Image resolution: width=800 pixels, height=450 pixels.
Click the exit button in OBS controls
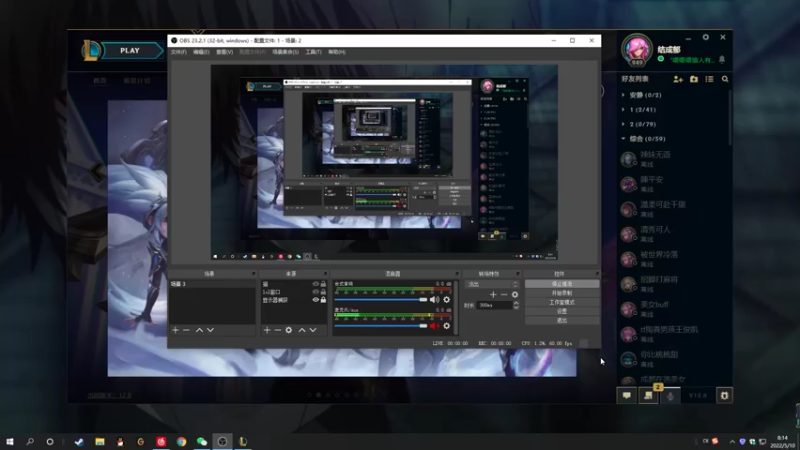point(562,320)
